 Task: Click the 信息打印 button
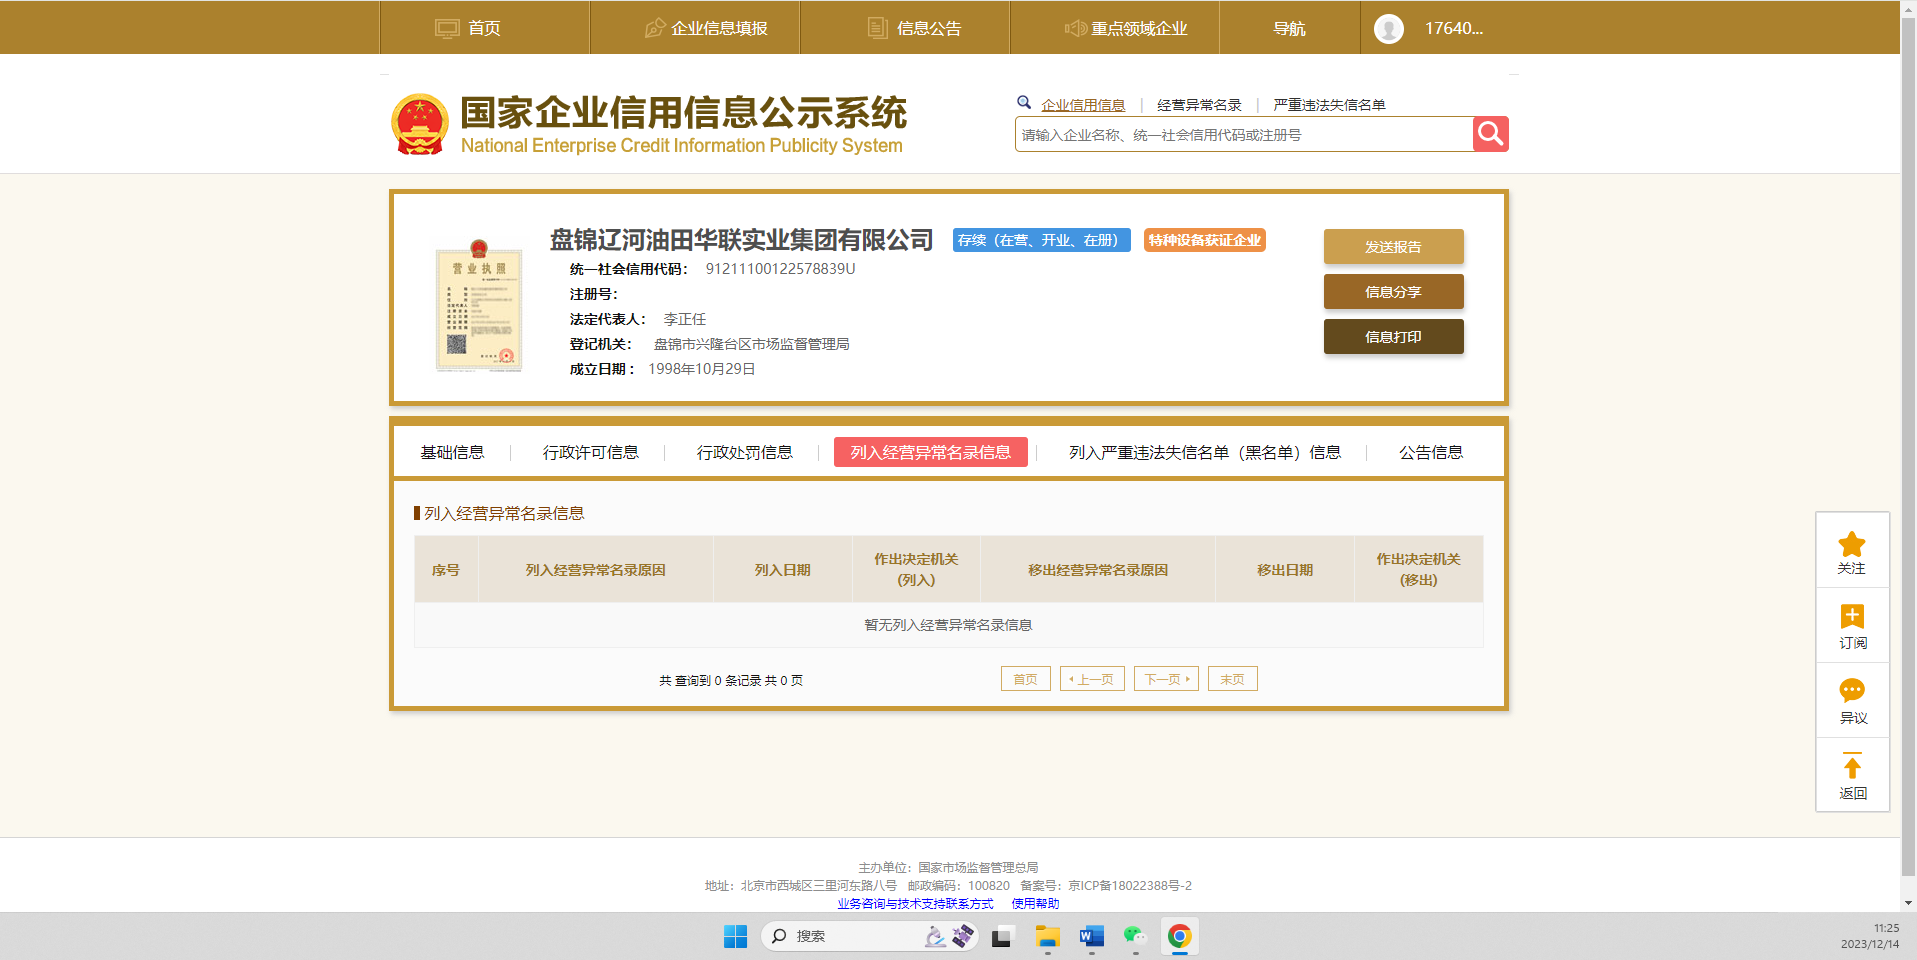click(1393, 337)
